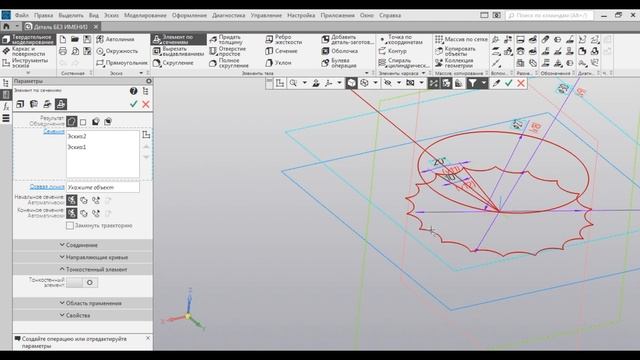Click Придать толщину command
640x360 pixels.
pyautogui.click(x=227, y=39)
